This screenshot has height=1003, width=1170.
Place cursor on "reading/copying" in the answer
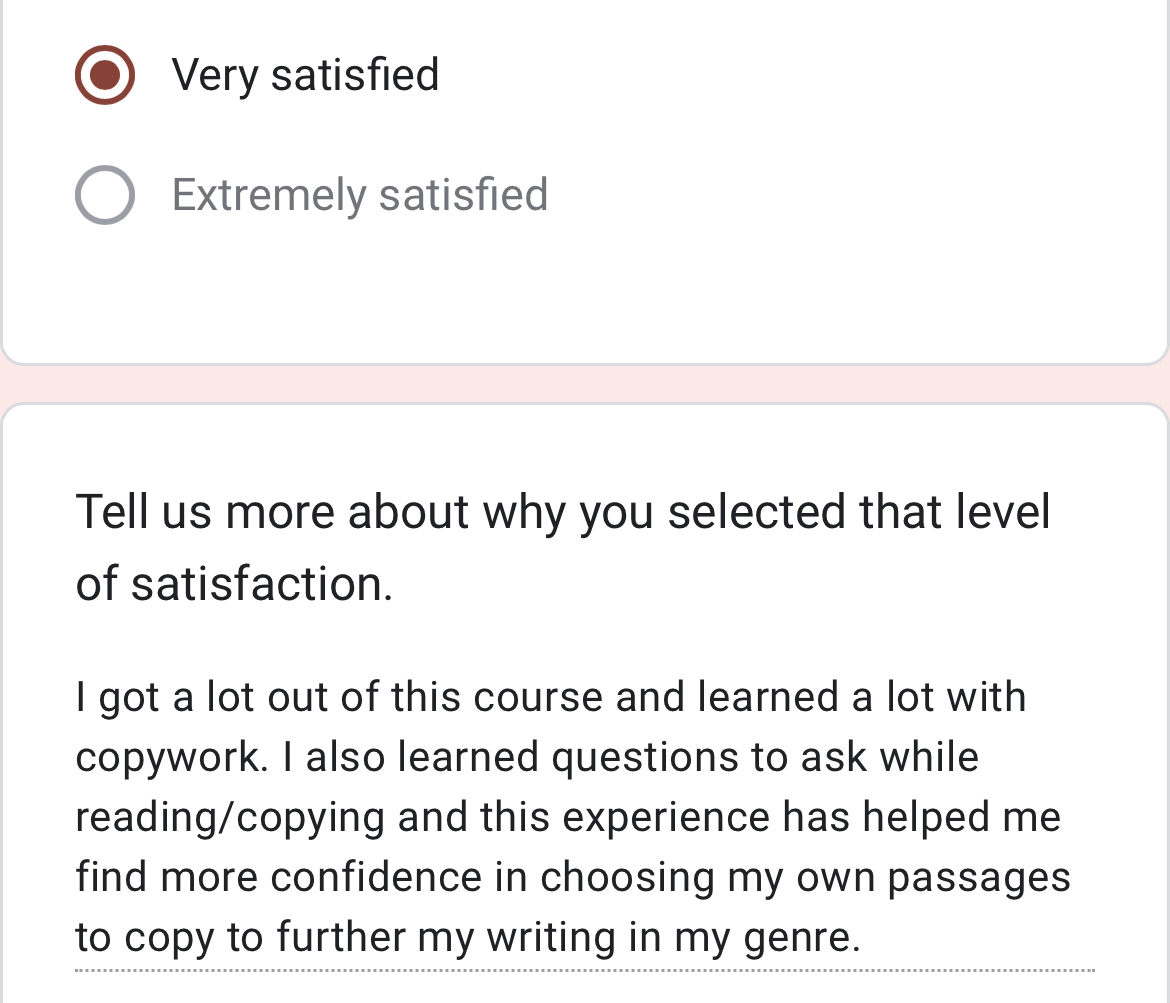[x=230, y=817]
